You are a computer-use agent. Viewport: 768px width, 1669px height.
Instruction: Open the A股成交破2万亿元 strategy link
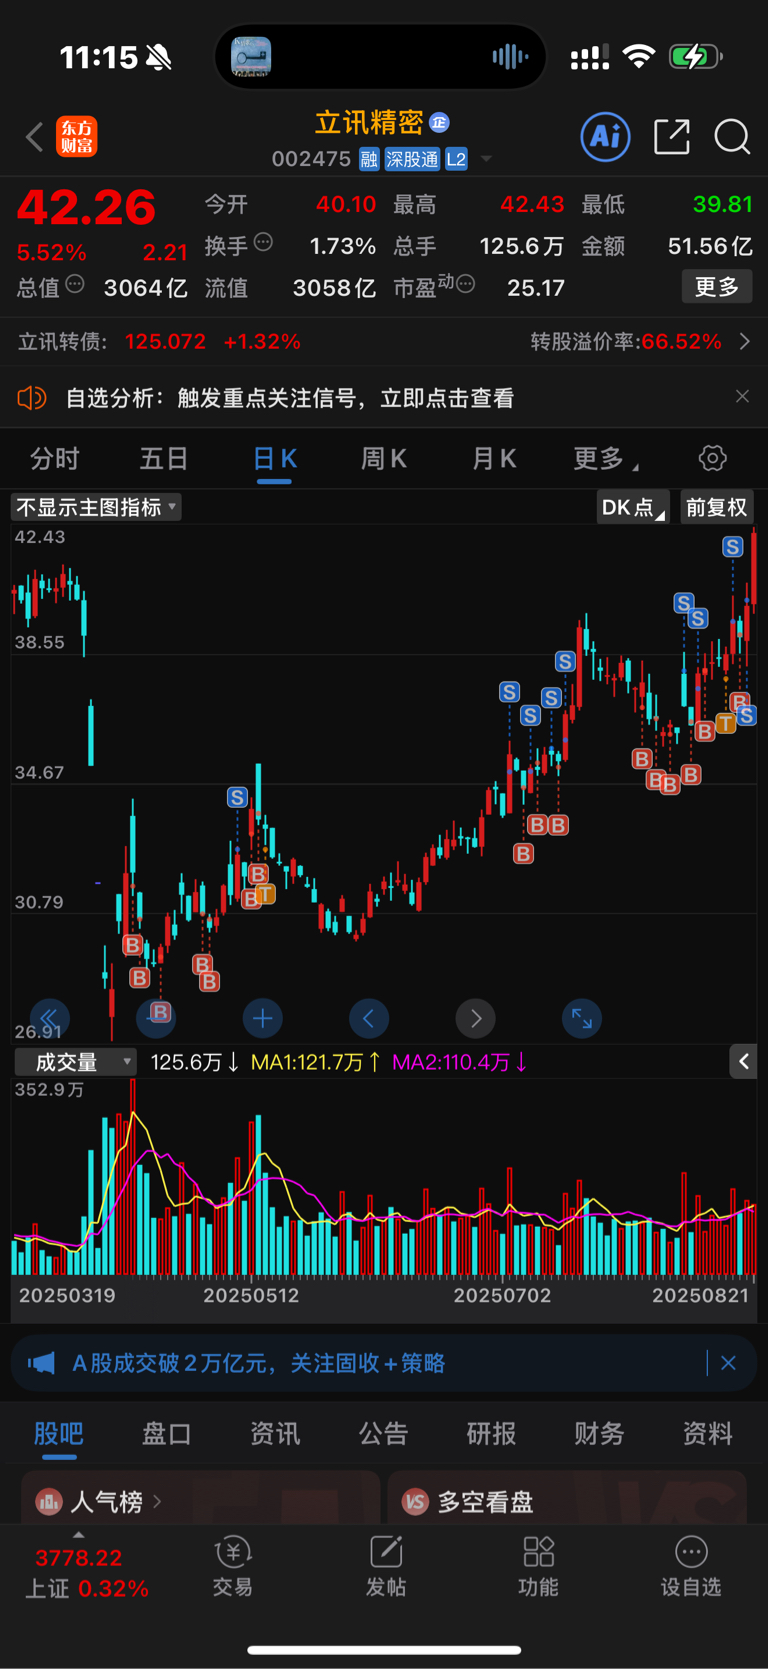[259, 1363]
